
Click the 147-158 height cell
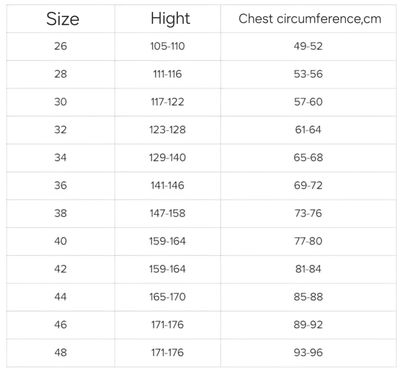pos(167,213)
